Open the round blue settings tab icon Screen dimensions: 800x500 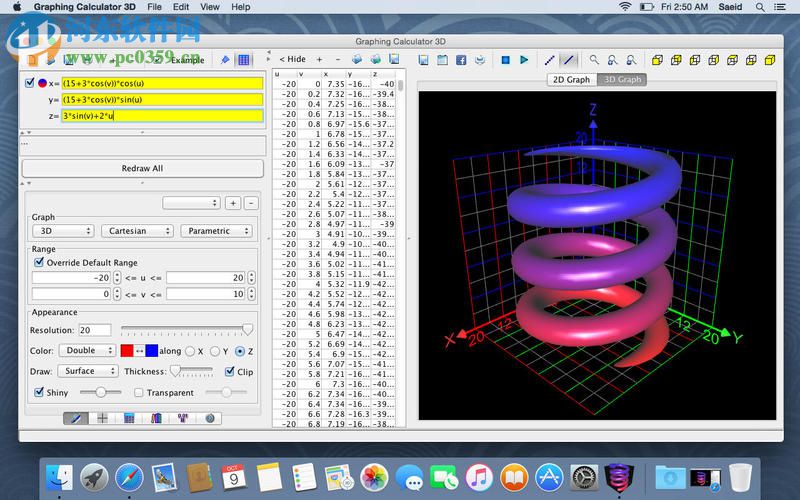point(209,418)
